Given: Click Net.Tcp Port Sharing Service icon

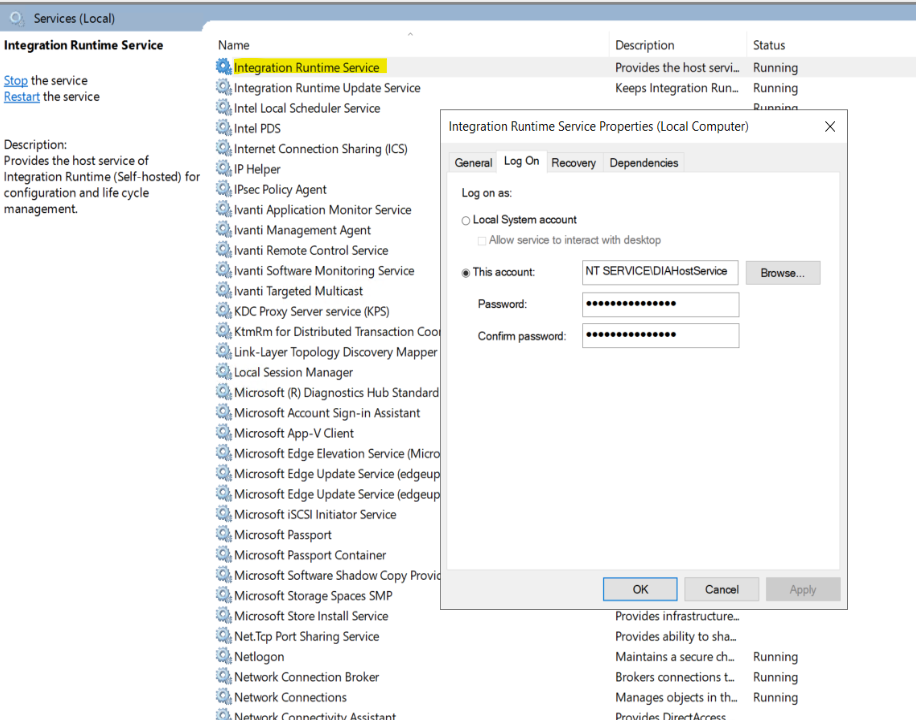Looking at the screenshot, I should (x=224, y=635).
